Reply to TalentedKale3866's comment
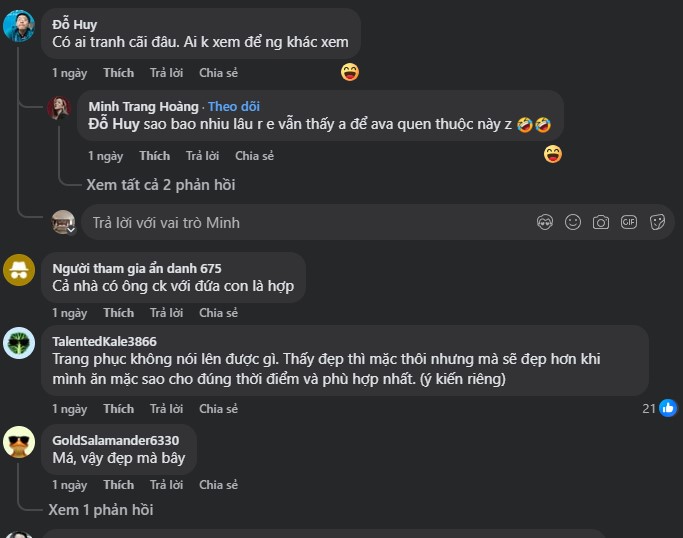Screen dimensions: 683x538 [166, 409]
